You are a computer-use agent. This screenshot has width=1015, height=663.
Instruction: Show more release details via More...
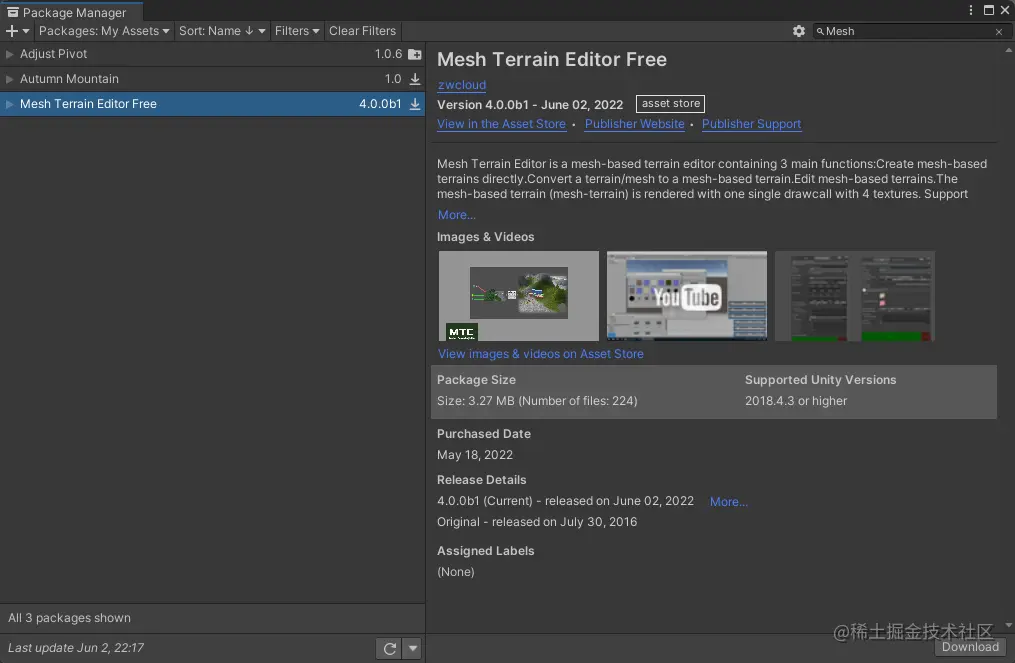(x=728, y=502)
